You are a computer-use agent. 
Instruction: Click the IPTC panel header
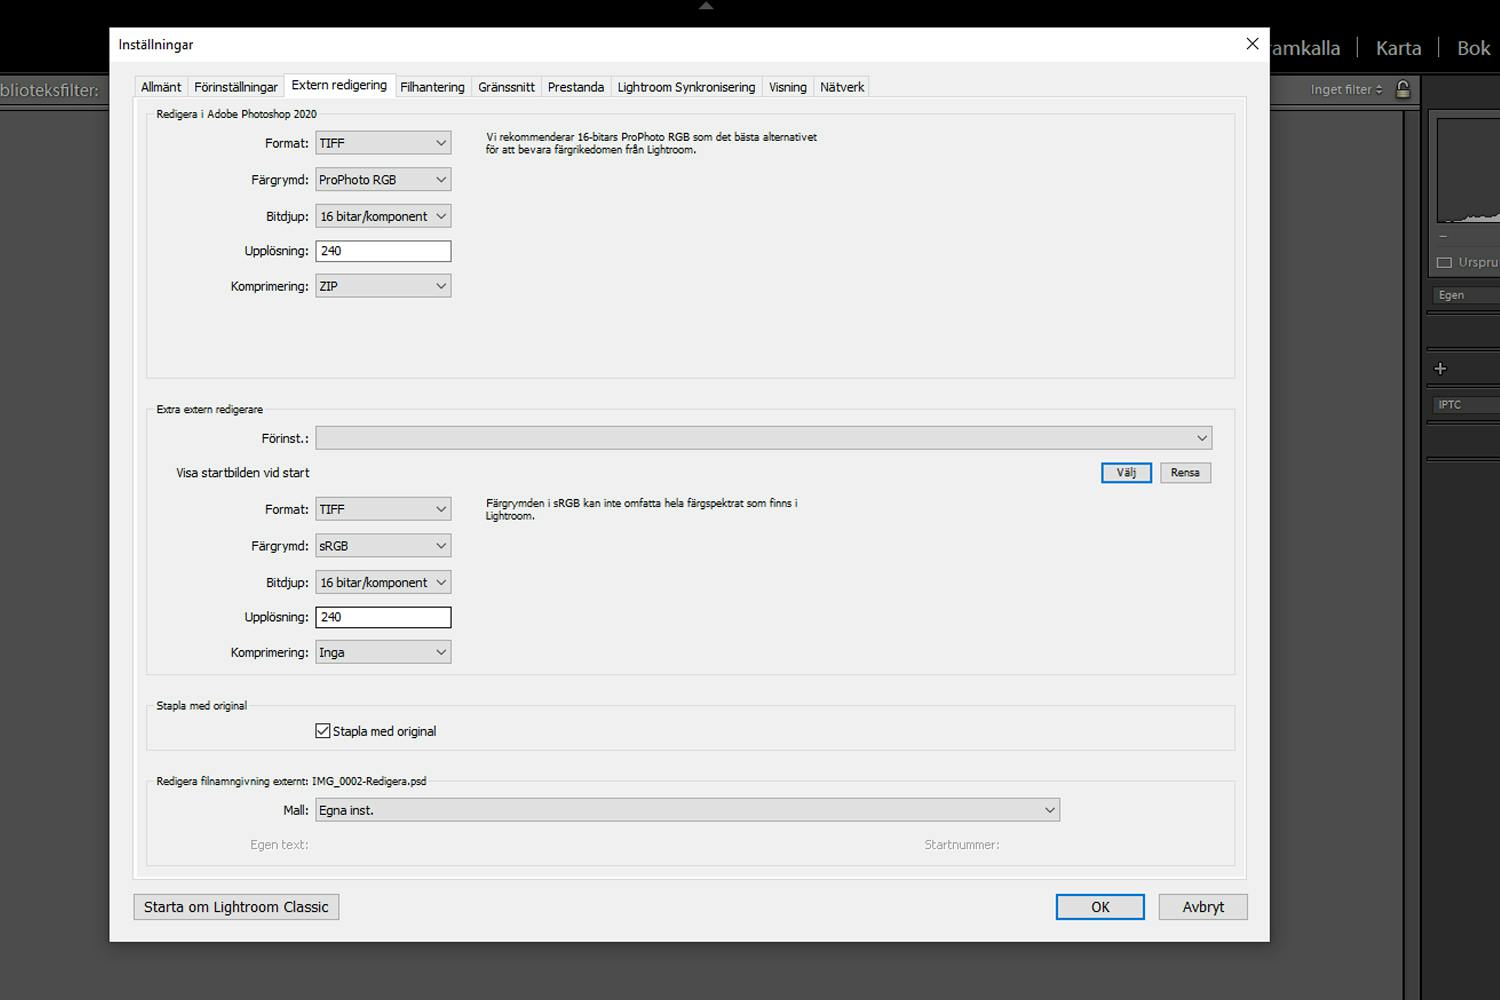[x=1465, y=405]
